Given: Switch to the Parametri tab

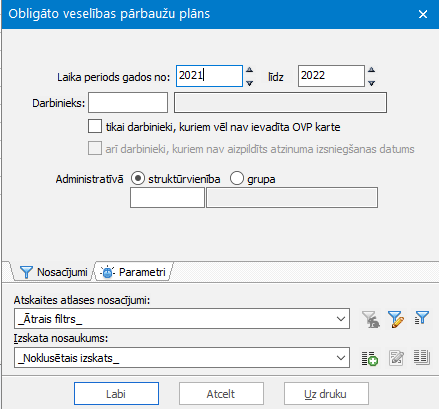Looking at the screenshot, I should pos(134,272).
